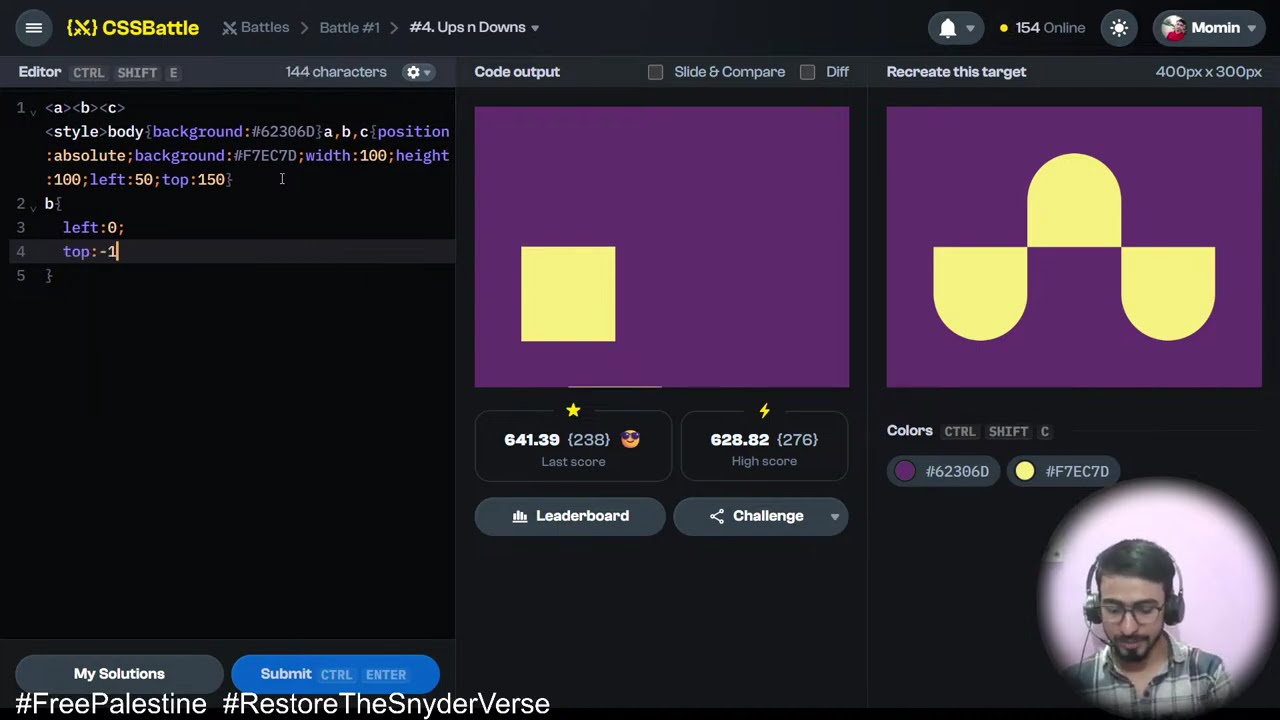Go to the Battles page
1280x720 pixels.
click(x=255, y=27)
